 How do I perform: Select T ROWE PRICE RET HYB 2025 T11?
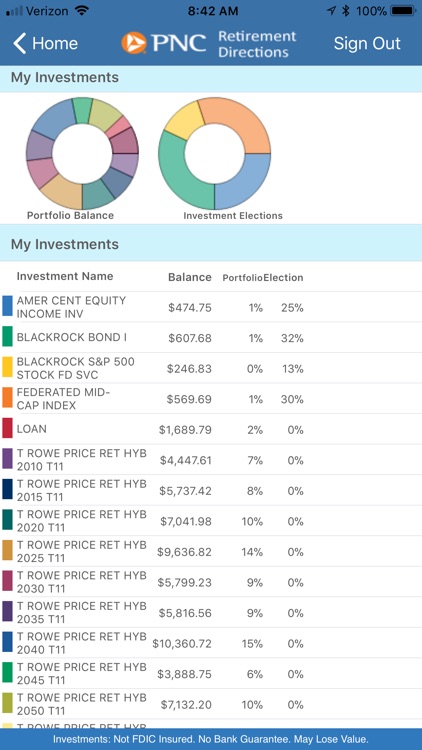(x=81, y=551)
